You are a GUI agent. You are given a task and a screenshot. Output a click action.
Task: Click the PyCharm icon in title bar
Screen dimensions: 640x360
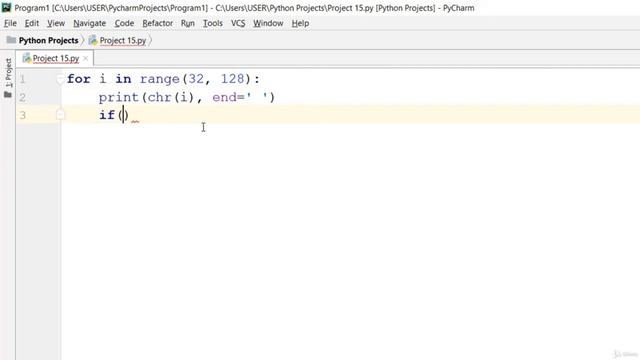[6, 7]
